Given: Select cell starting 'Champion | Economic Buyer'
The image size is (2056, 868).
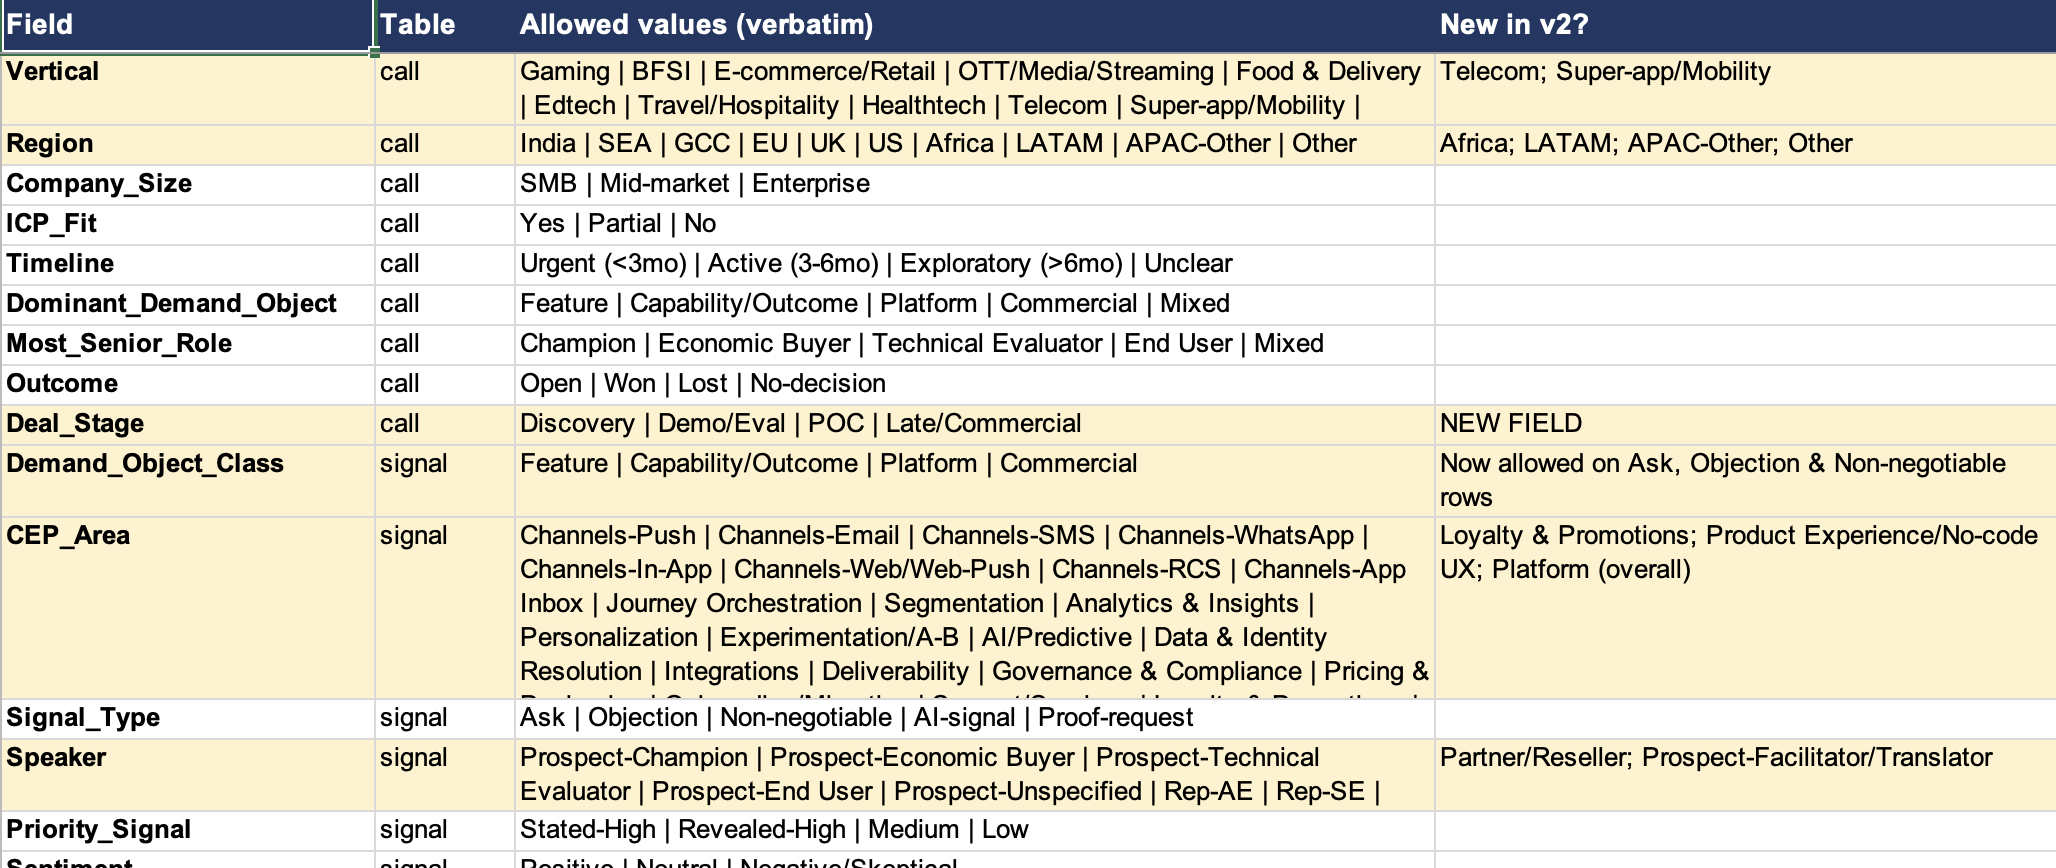Looking at the screenshot, I should point(975,345).
